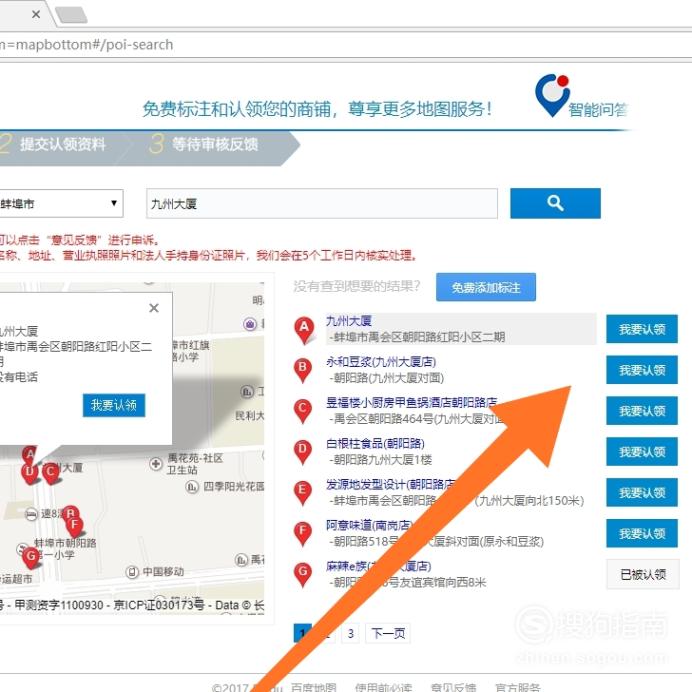Image resolution: width=692 pixels, height=692 pixels.
Task: Click the 免费添加标注 button
Action: [486, 287]
